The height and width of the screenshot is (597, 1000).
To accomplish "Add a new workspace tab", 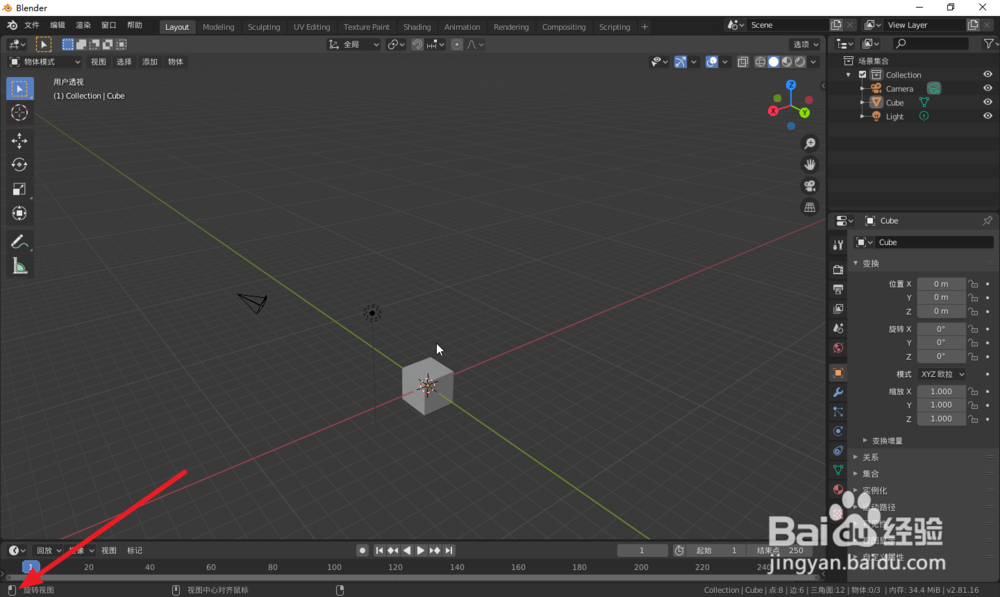I will 644,27.
